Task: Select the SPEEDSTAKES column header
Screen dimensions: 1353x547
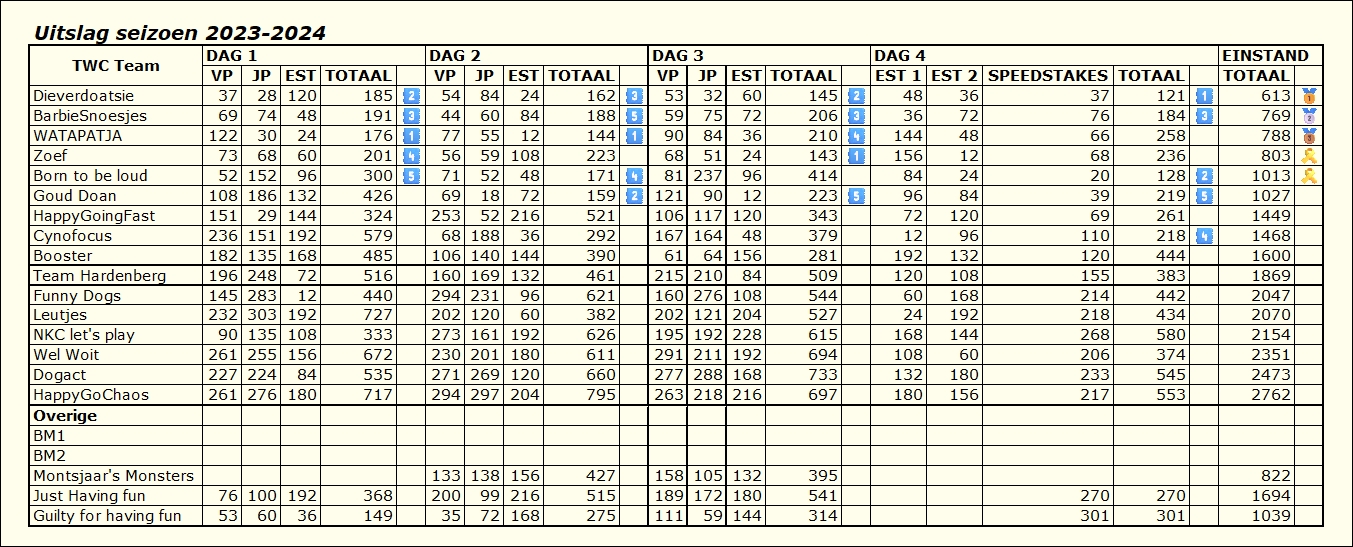Action: 1047,76
